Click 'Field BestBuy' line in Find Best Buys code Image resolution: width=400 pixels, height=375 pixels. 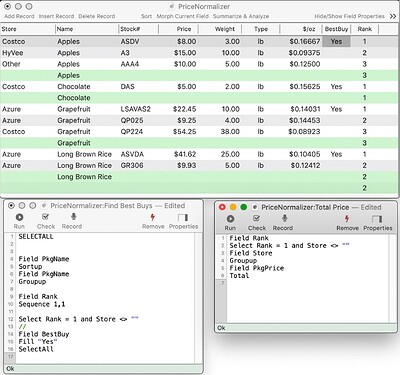44,334
